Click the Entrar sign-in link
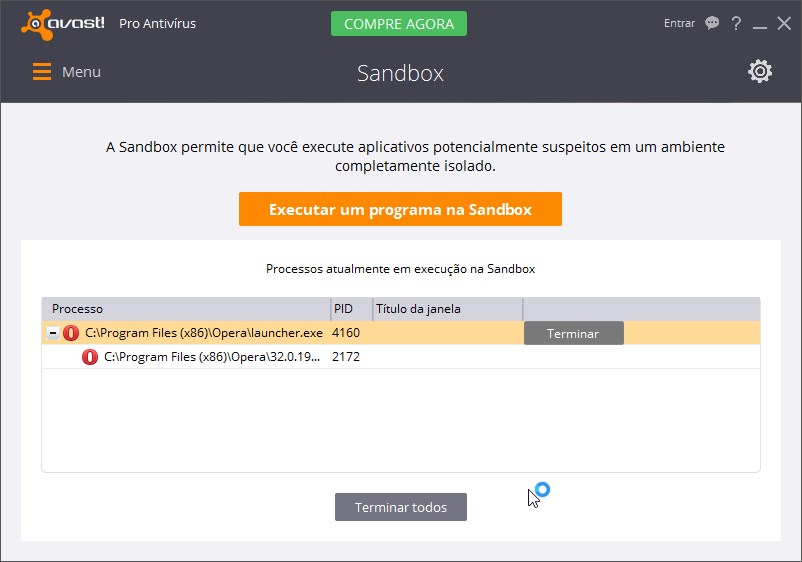802x562 pixels. (679, 23)
